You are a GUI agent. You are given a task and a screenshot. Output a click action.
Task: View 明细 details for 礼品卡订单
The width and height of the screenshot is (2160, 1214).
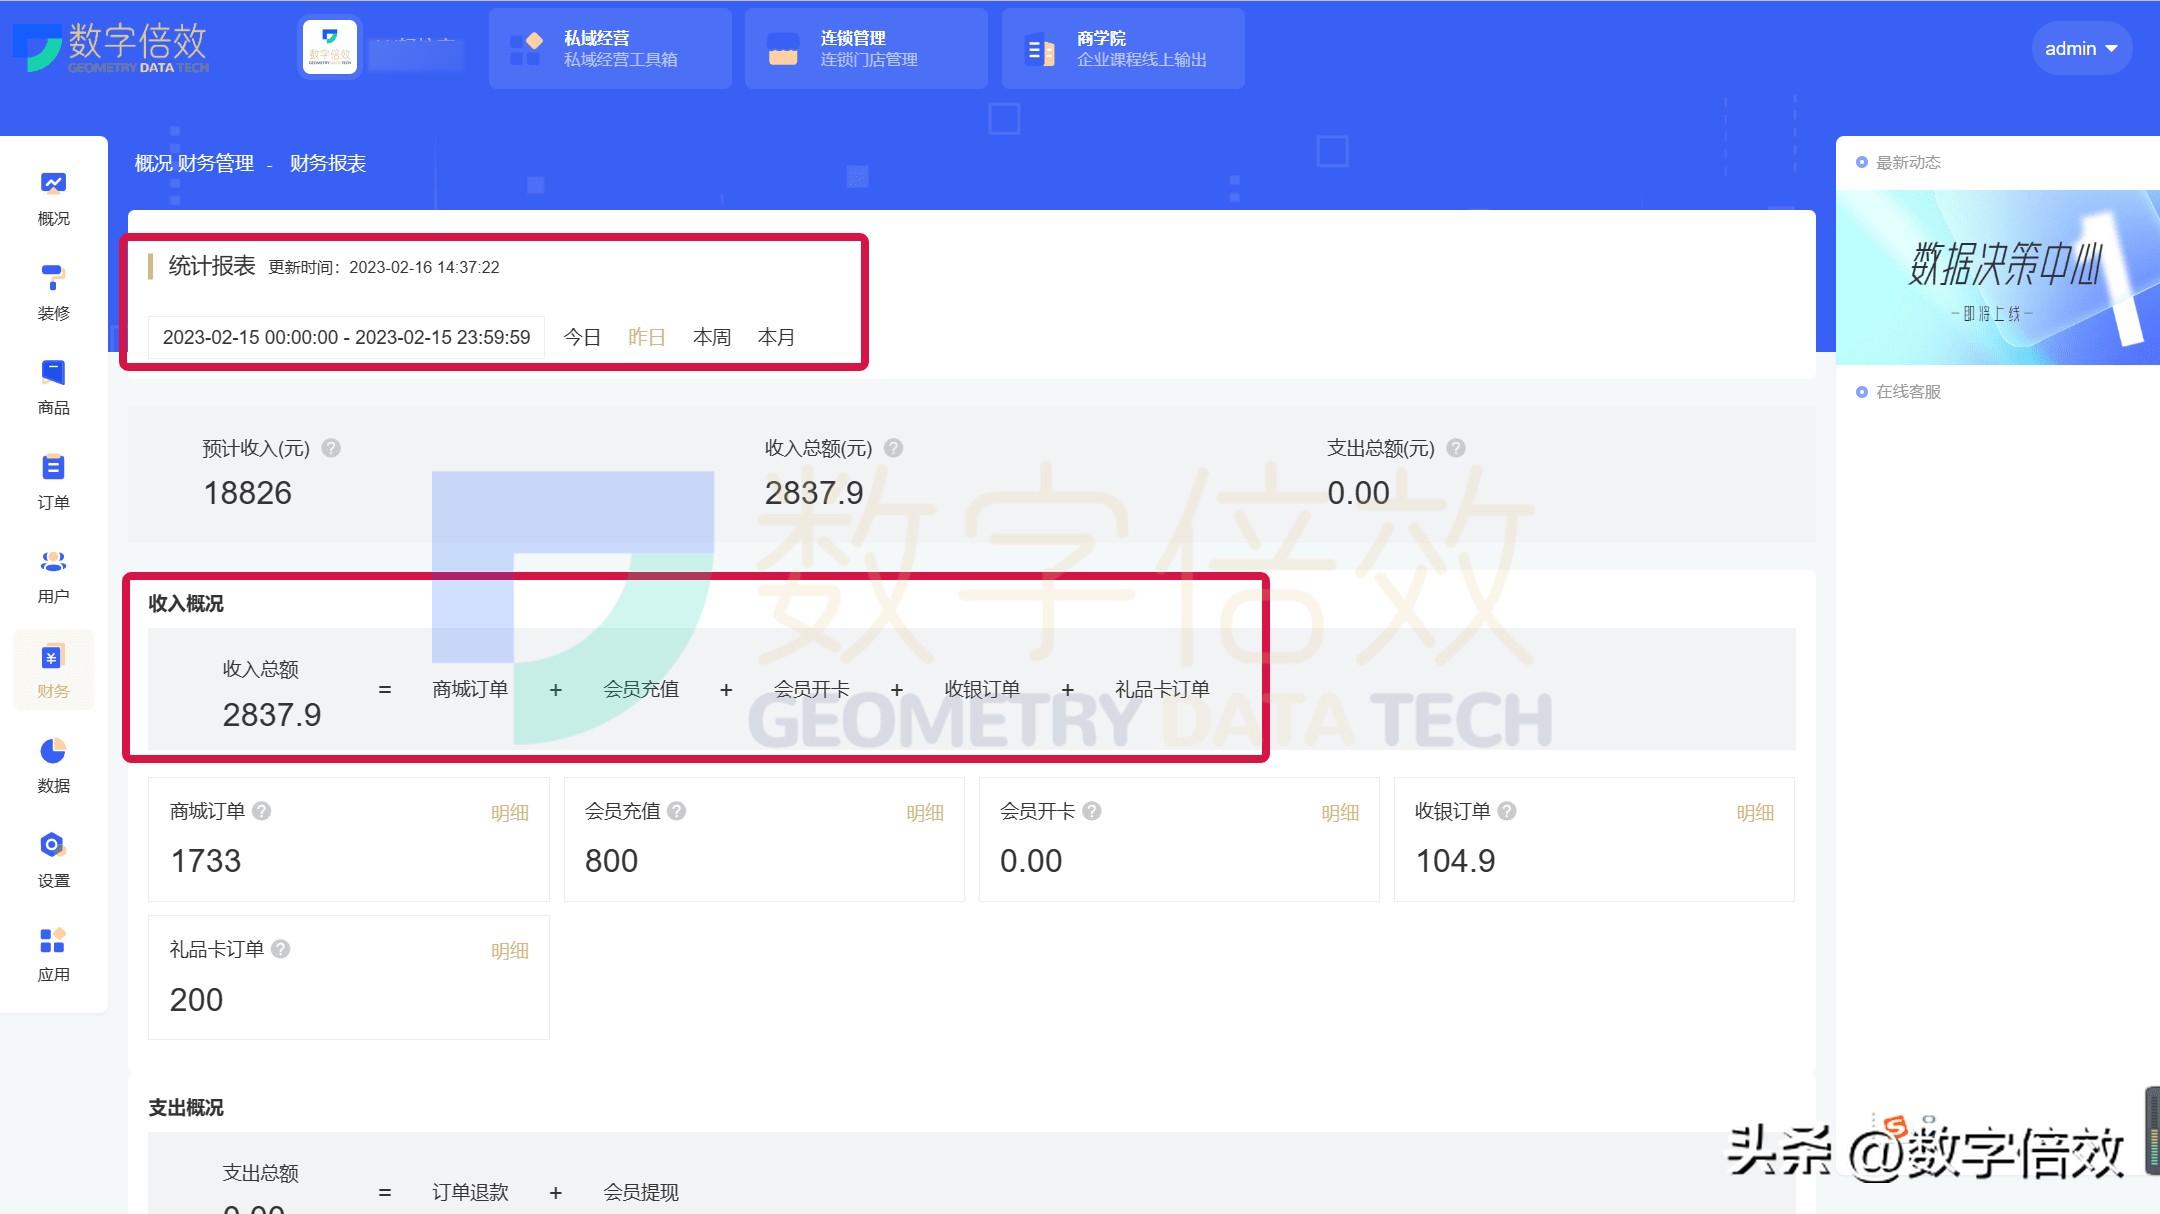(x=511, y=950)
